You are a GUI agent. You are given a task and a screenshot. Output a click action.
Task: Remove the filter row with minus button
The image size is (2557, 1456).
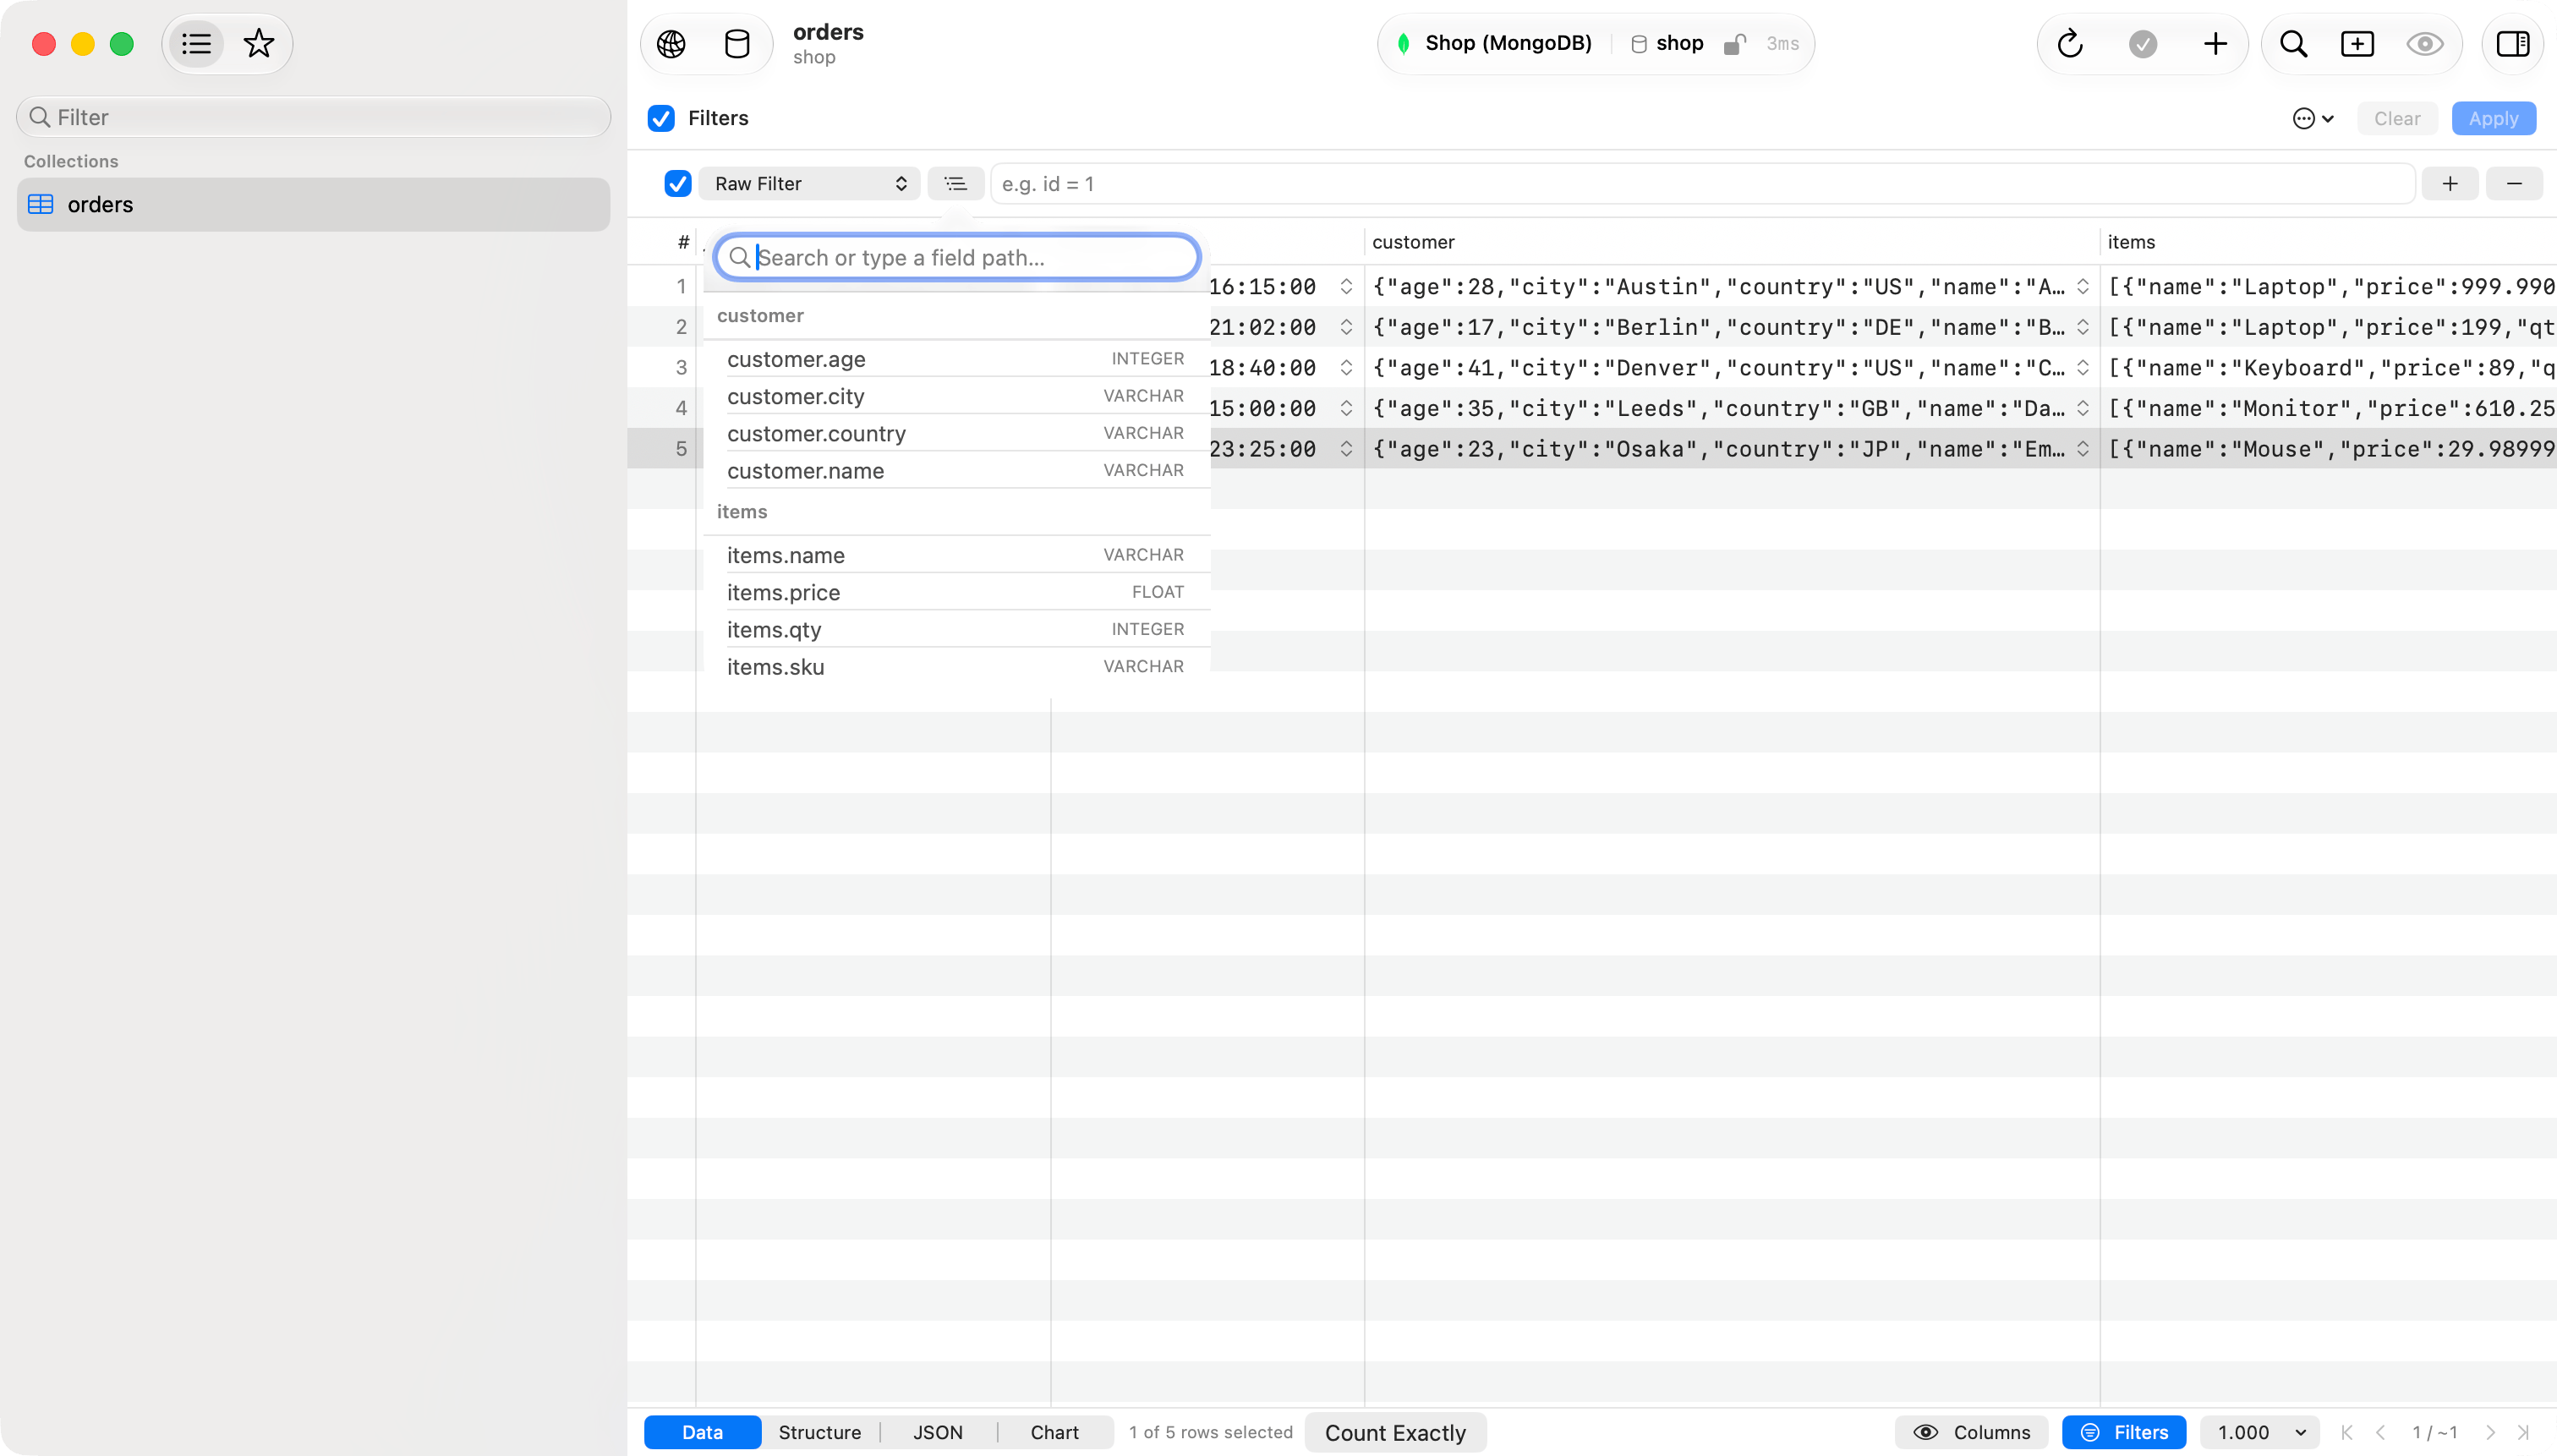pyautogui.click(x=2514, y=184)
